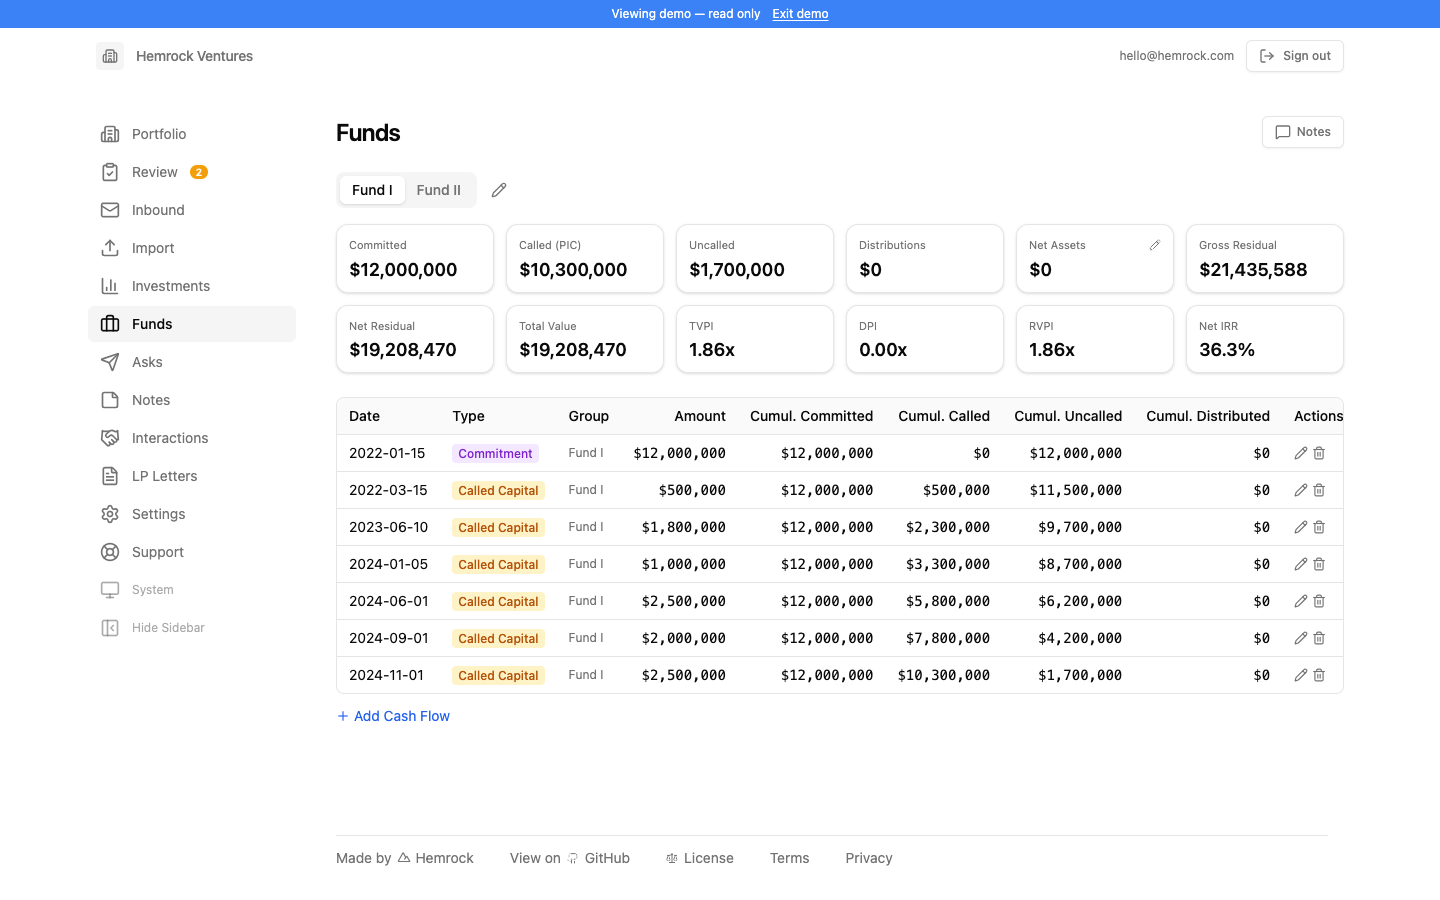Click the Net IRR 36.3% card
The image size is (1440, 900).
(x=1265, y=339)
